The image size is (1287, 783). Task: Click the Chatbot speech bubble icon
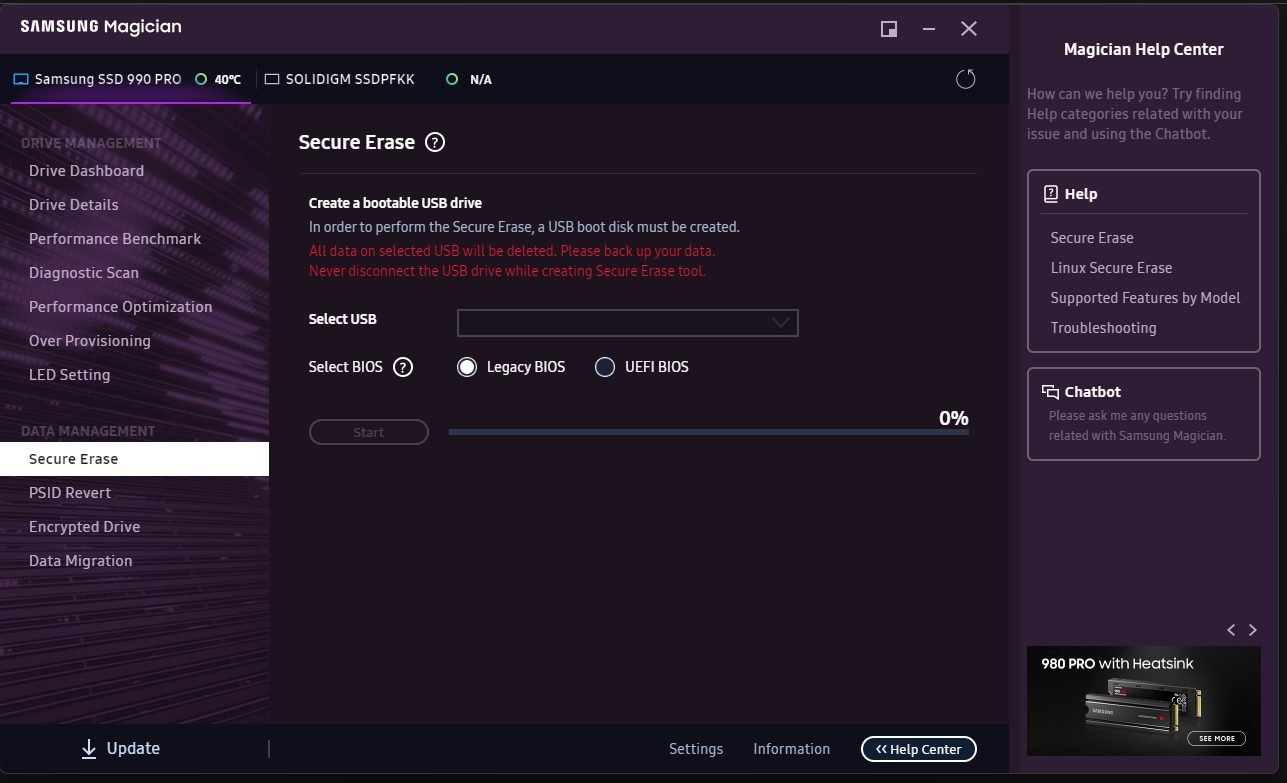[x=1050, y=392]
